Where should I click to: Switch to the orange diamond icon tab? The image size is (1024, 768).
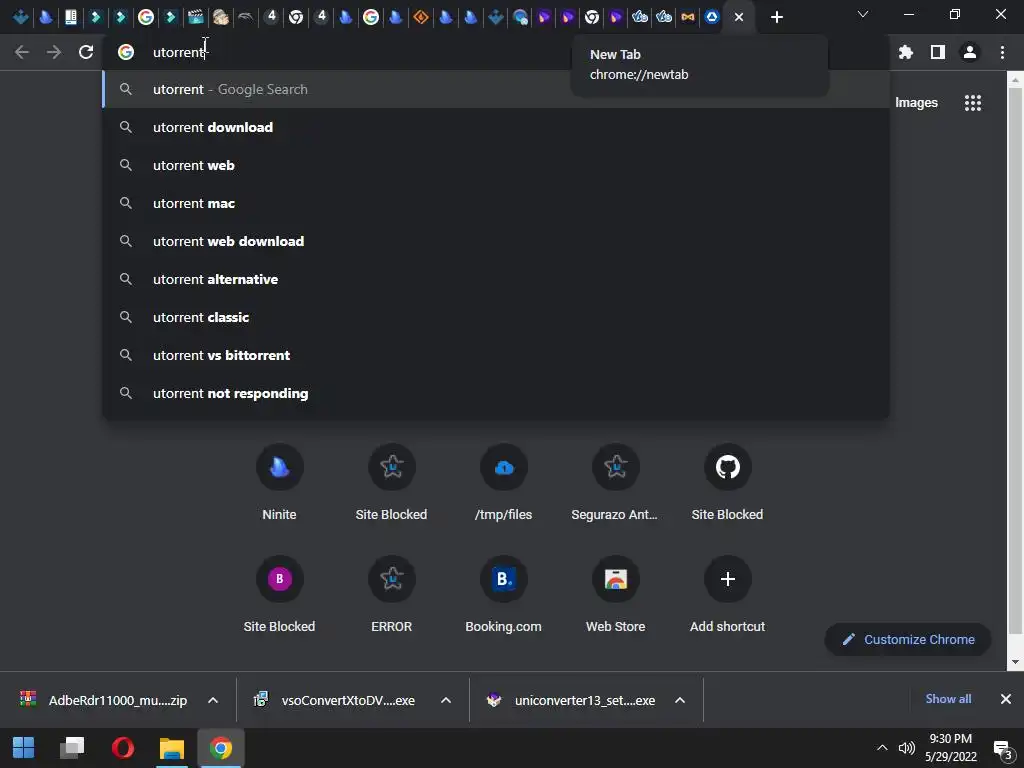[421, 17]
